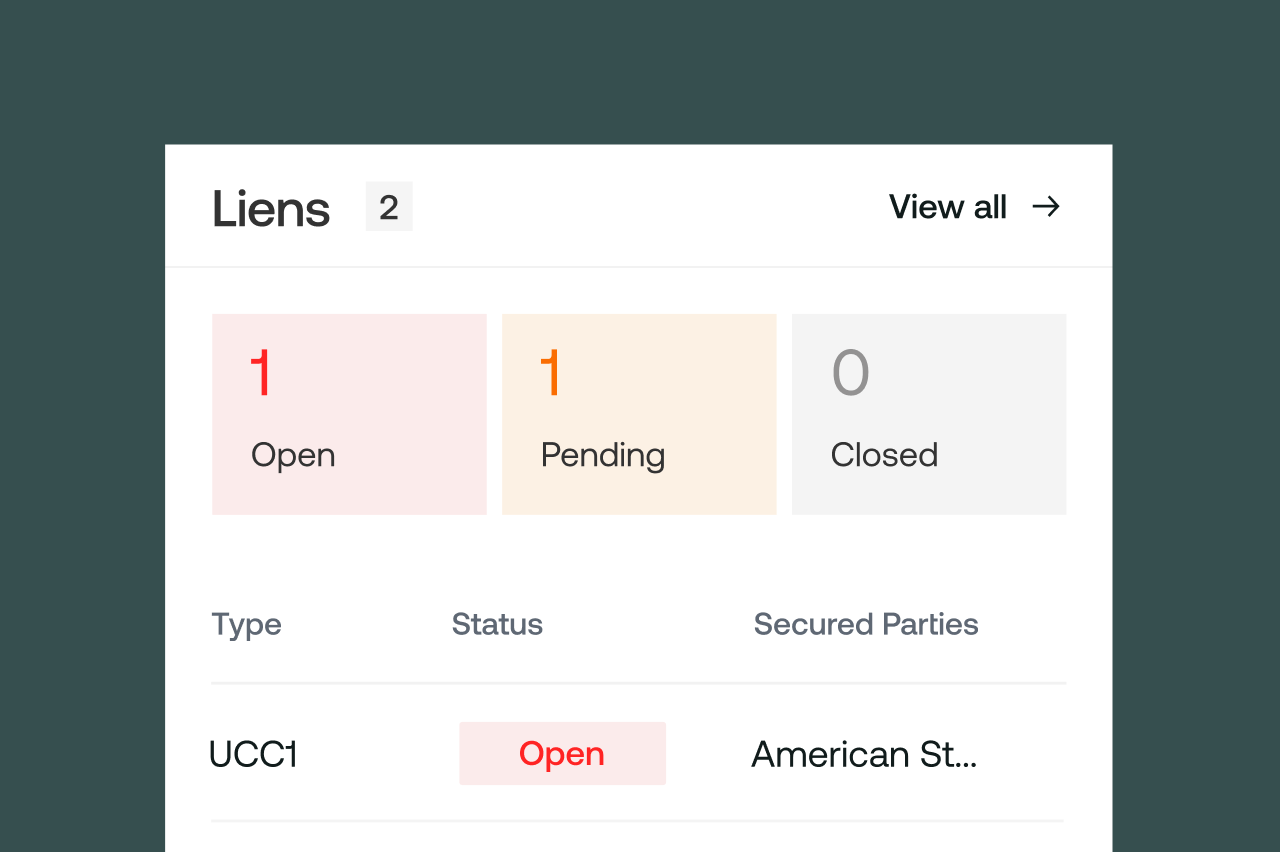Open the View all liens link
This screenshot has height=852, width=1280.
pos(947,207)
